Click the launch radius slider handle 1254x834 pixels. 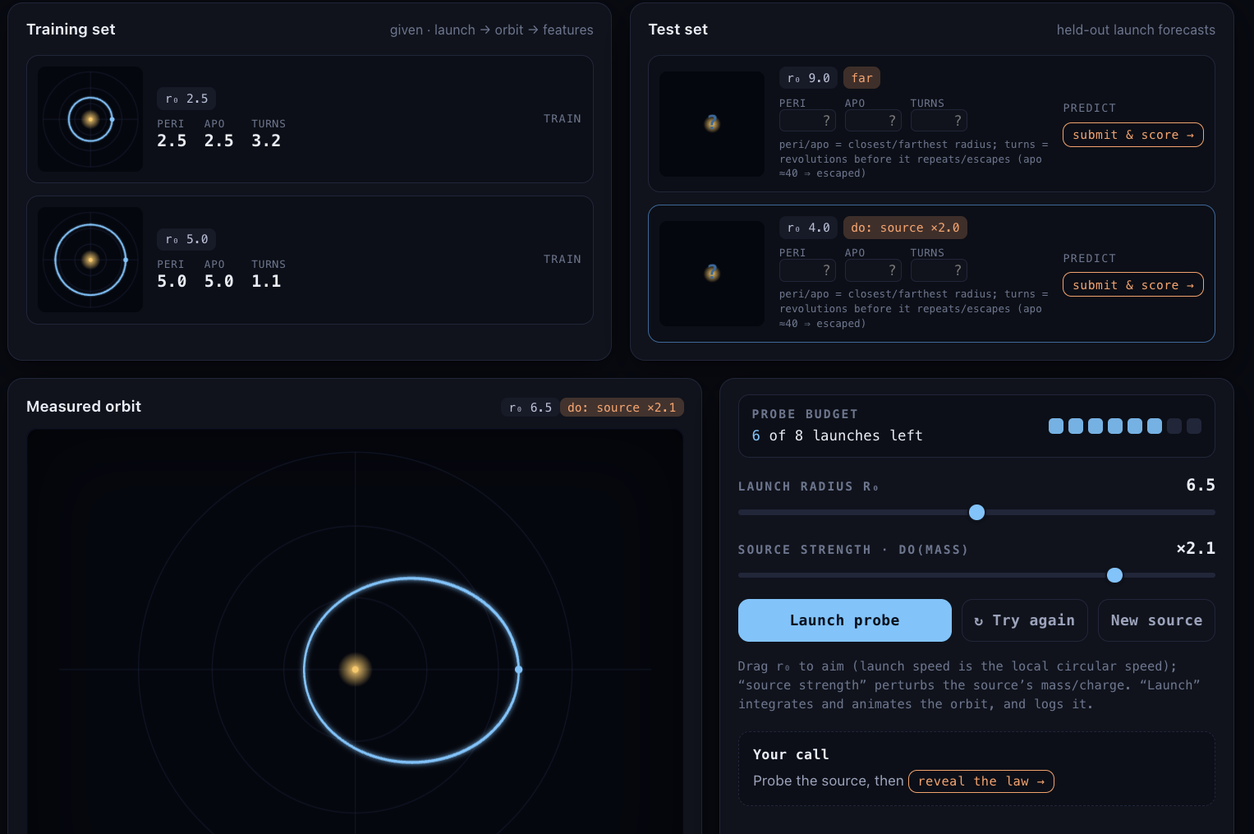click(977, 512)
